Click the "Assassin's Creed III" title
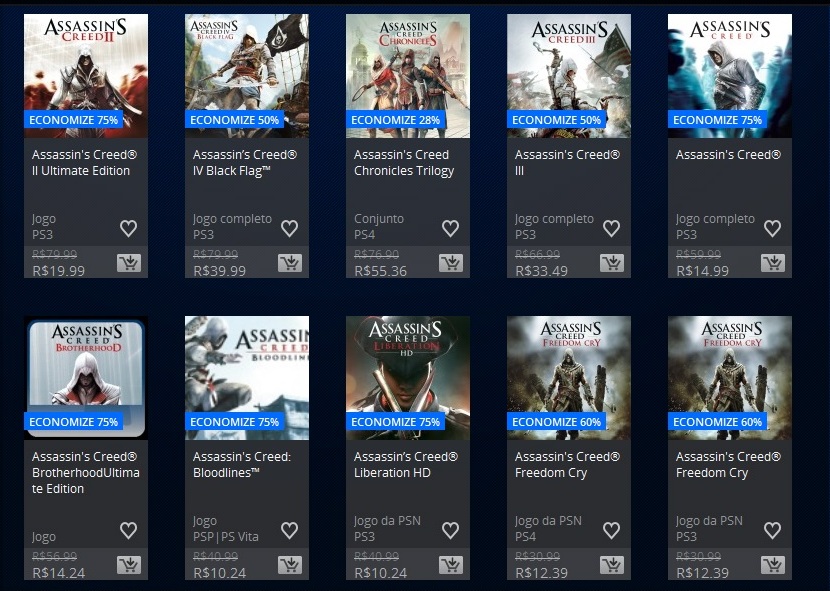The height and width of the screenshot is (591, 830). tap(567, 163)
